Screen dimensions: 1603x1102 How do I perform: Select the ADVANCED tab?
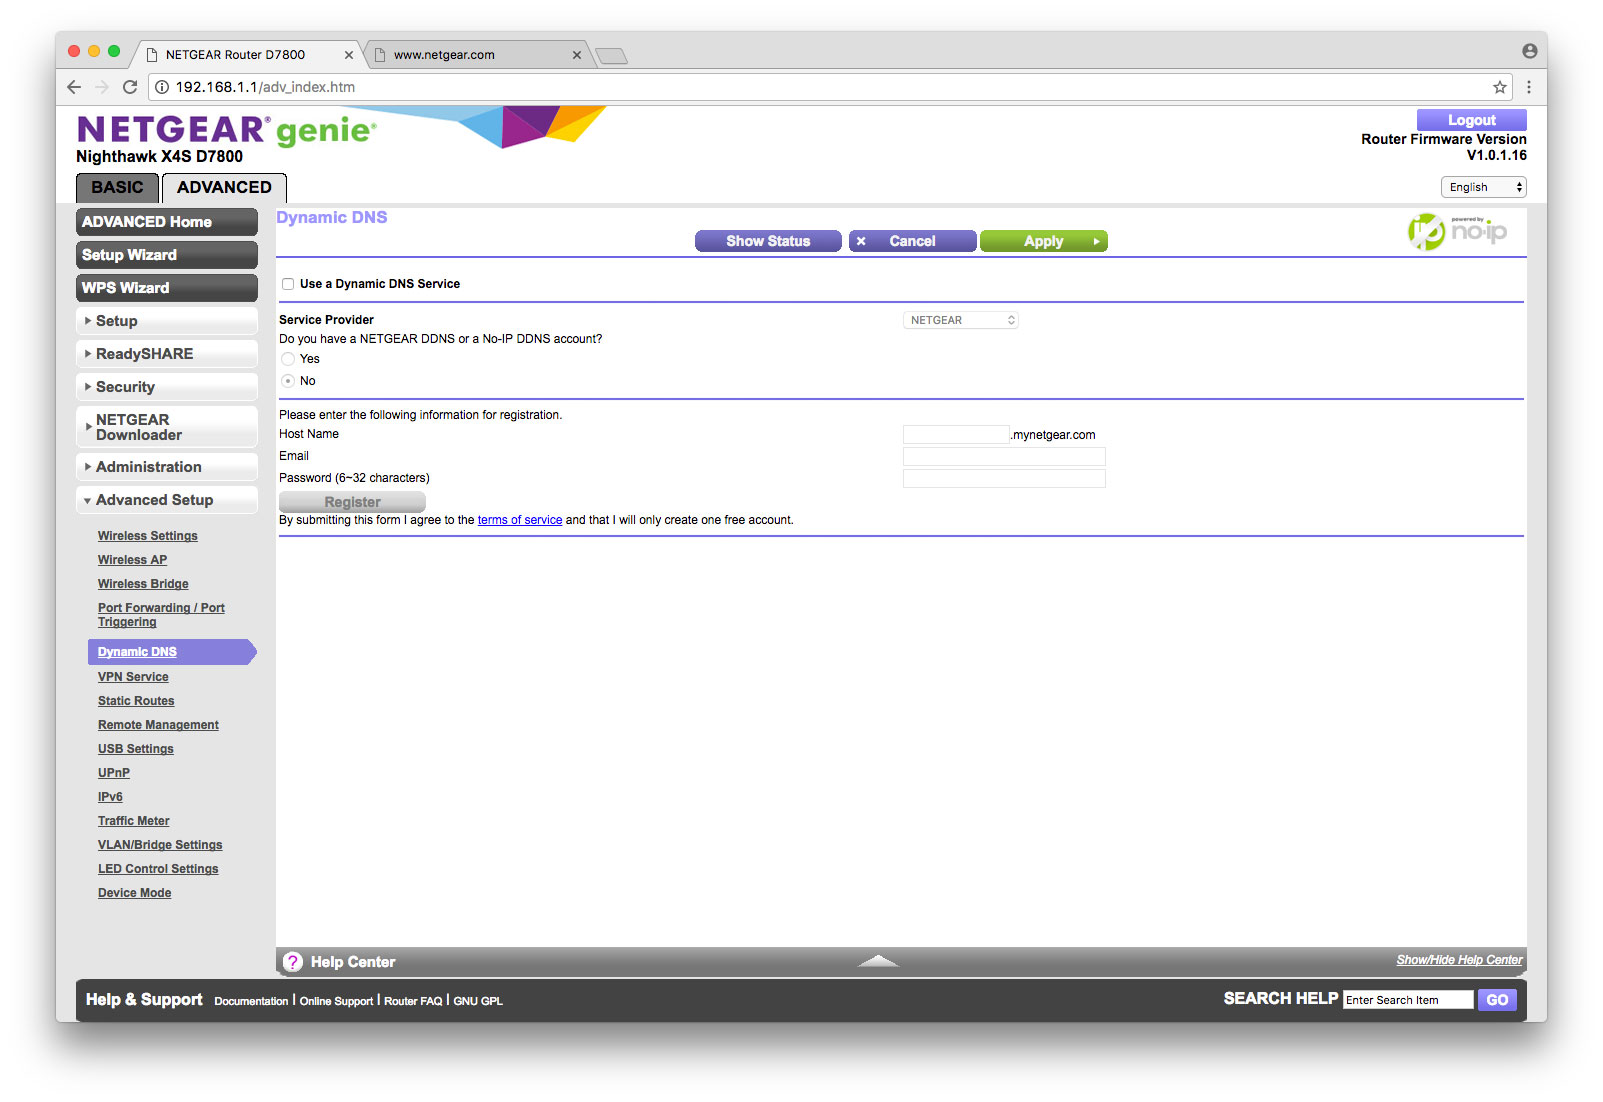pos(224,188)
